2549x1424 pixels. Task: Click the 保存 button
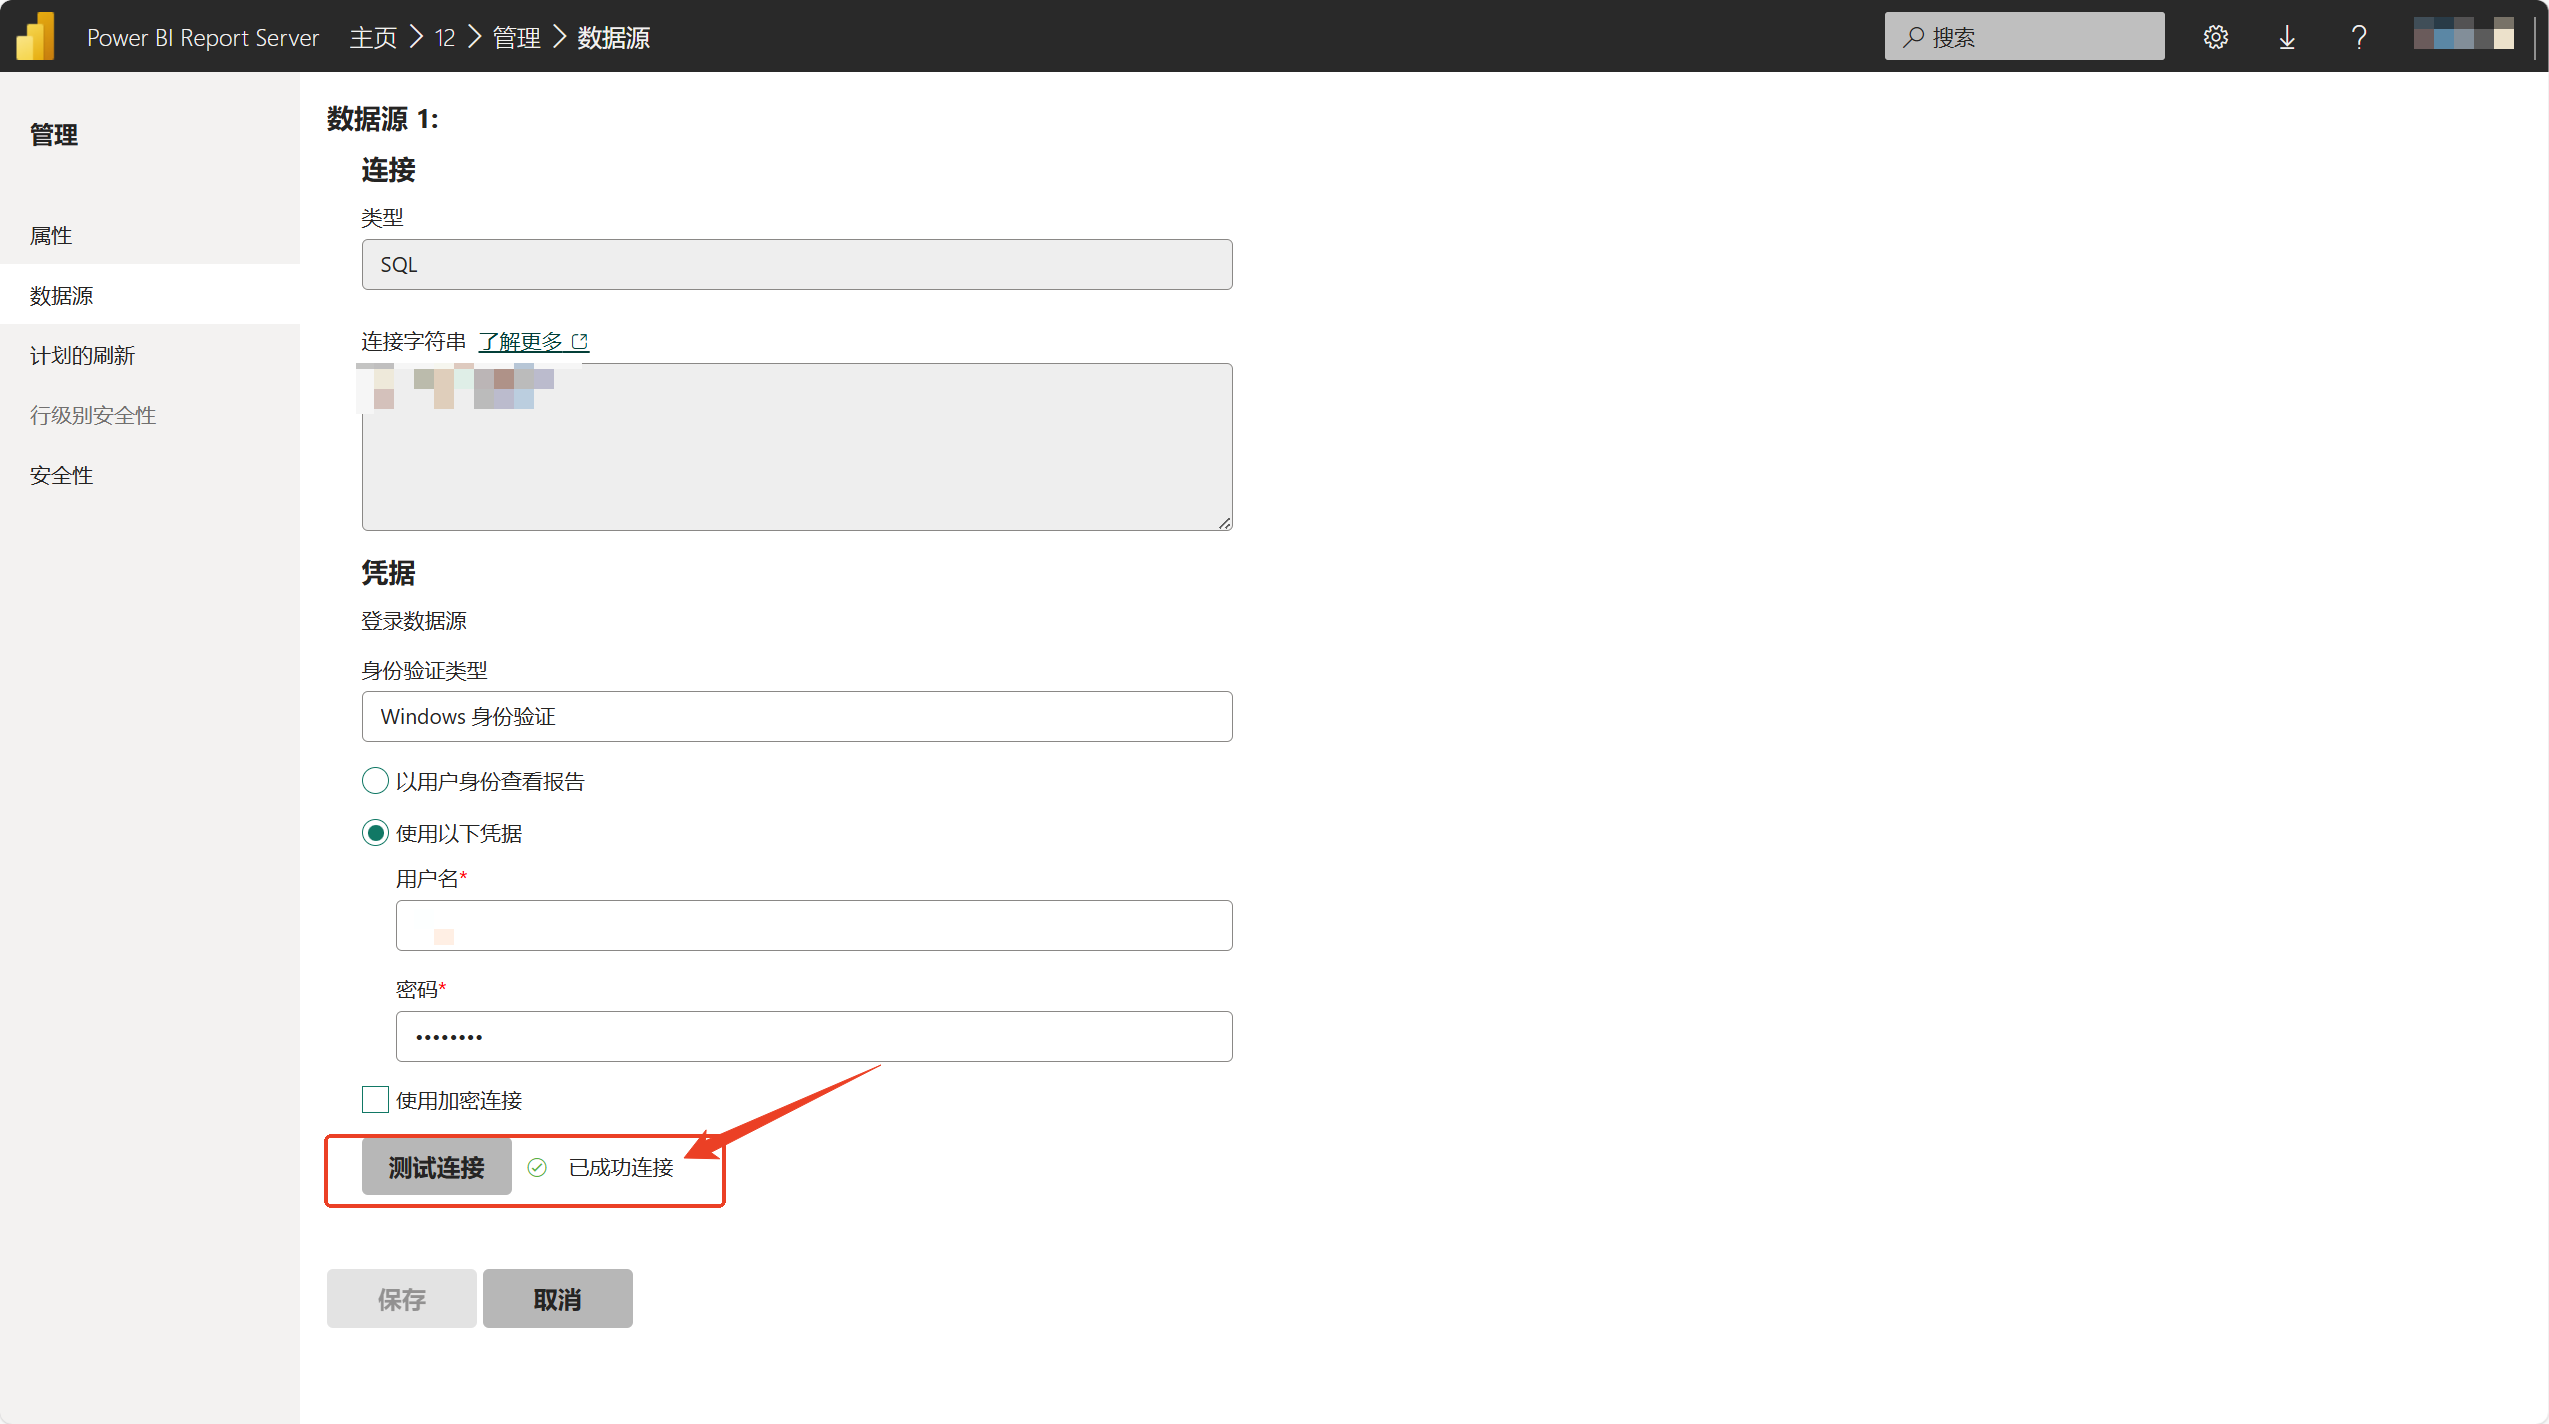(402, 1299)
